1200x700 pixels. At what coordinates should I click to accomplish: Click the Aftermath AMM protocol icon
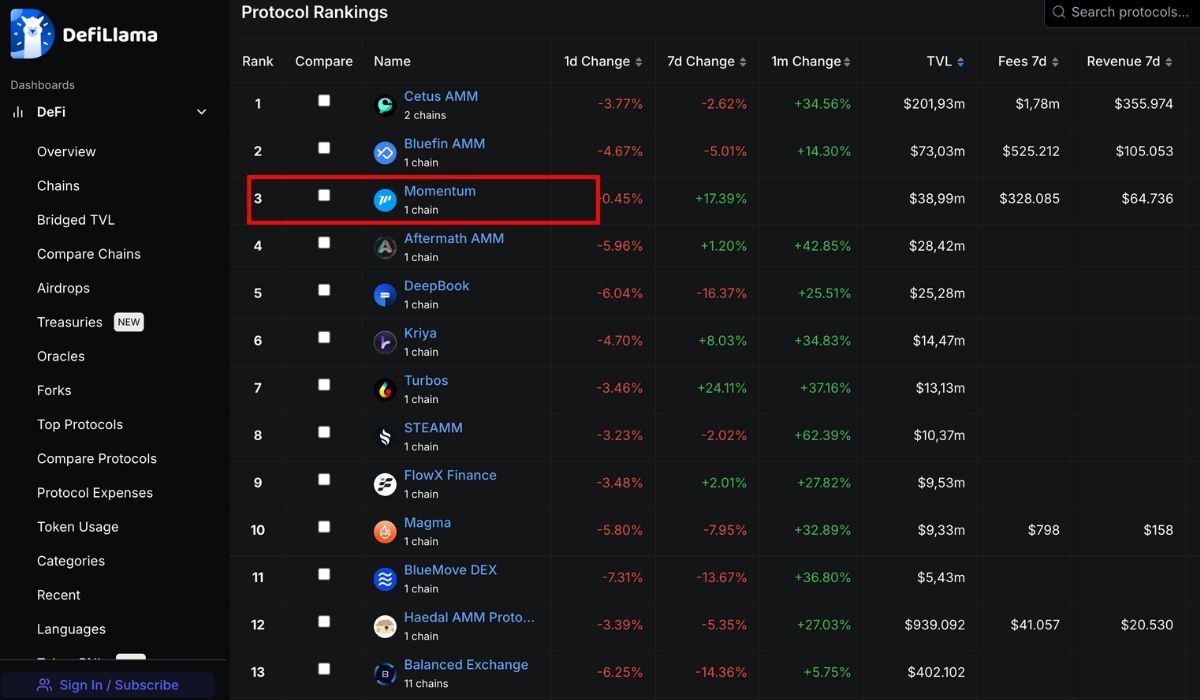click(x=385, y=247)
